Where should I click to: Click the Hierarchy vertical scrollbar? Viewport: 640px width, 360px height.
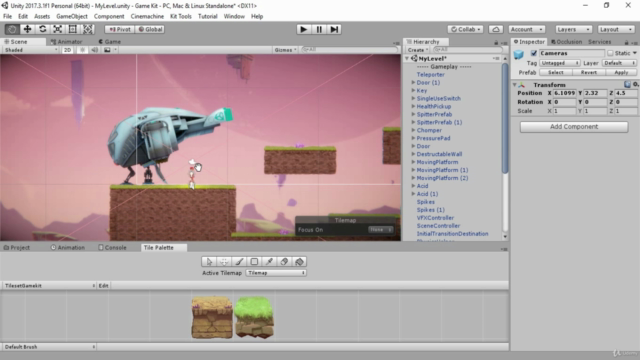tap(505, 118)
